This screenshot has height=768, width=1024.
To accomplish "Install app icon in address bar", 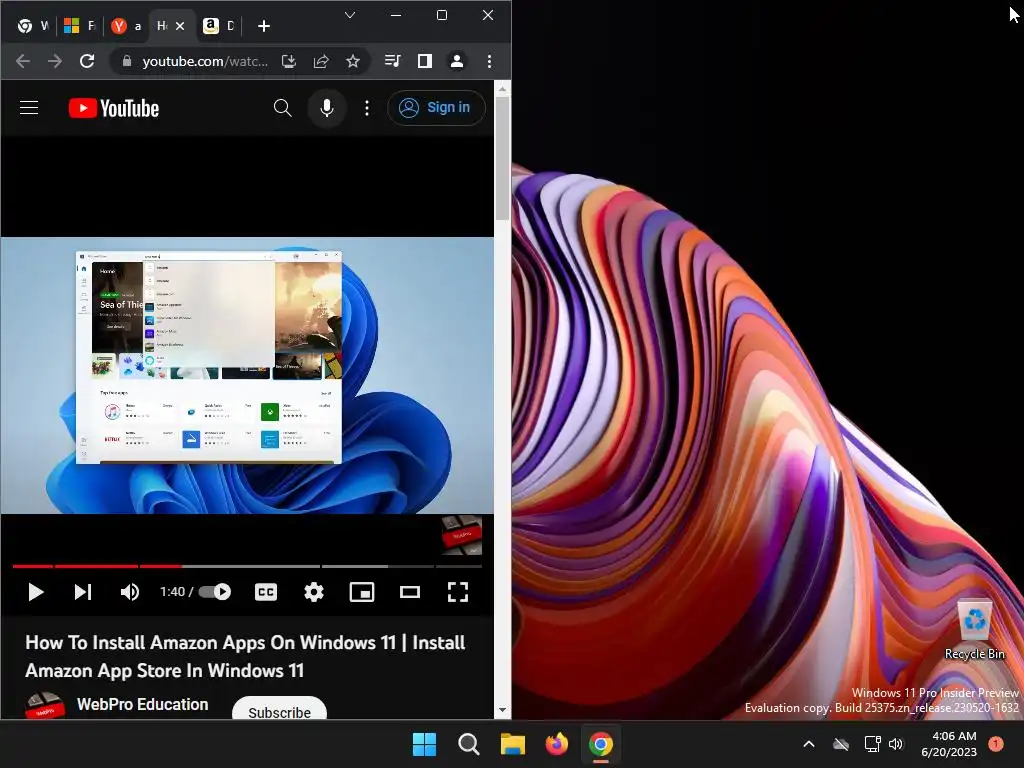I will [x=289, y=61].
